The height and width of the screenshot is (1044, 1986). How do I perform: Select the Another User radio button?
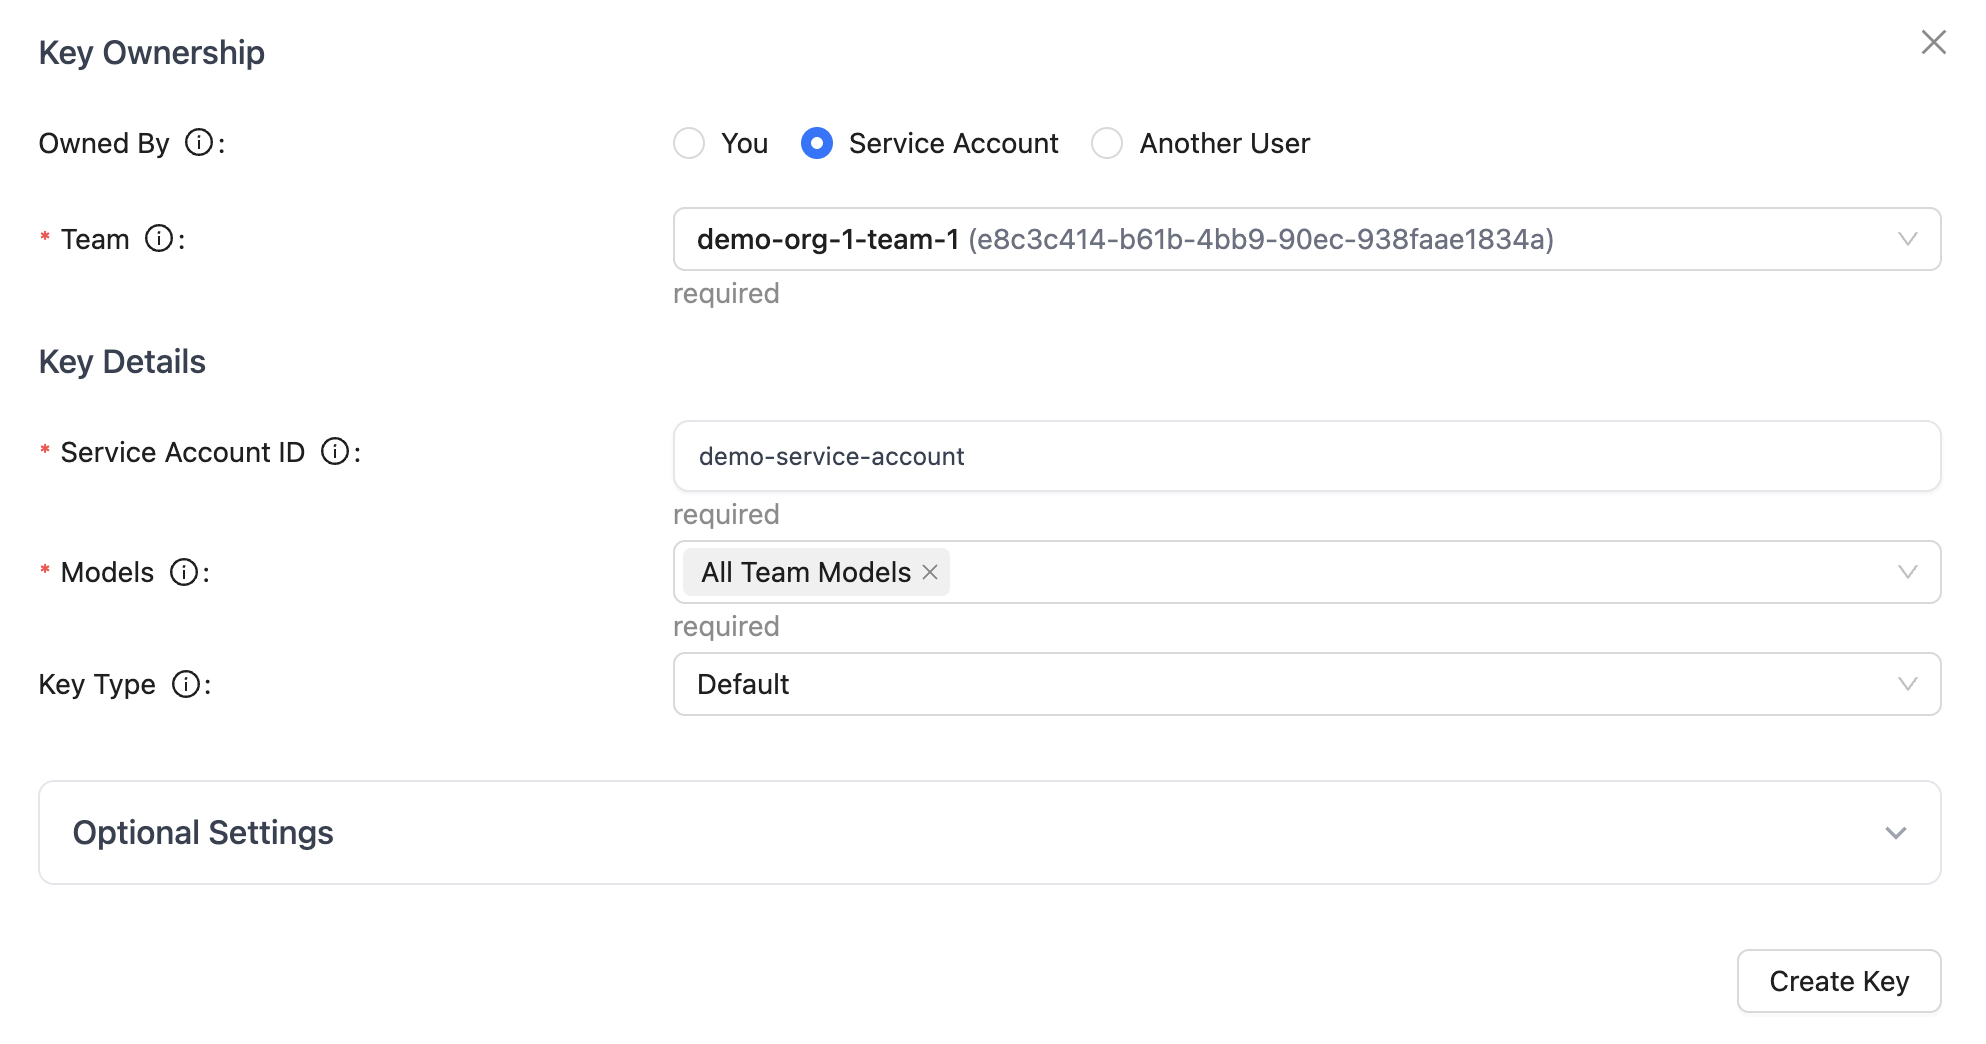point(1107,143)
